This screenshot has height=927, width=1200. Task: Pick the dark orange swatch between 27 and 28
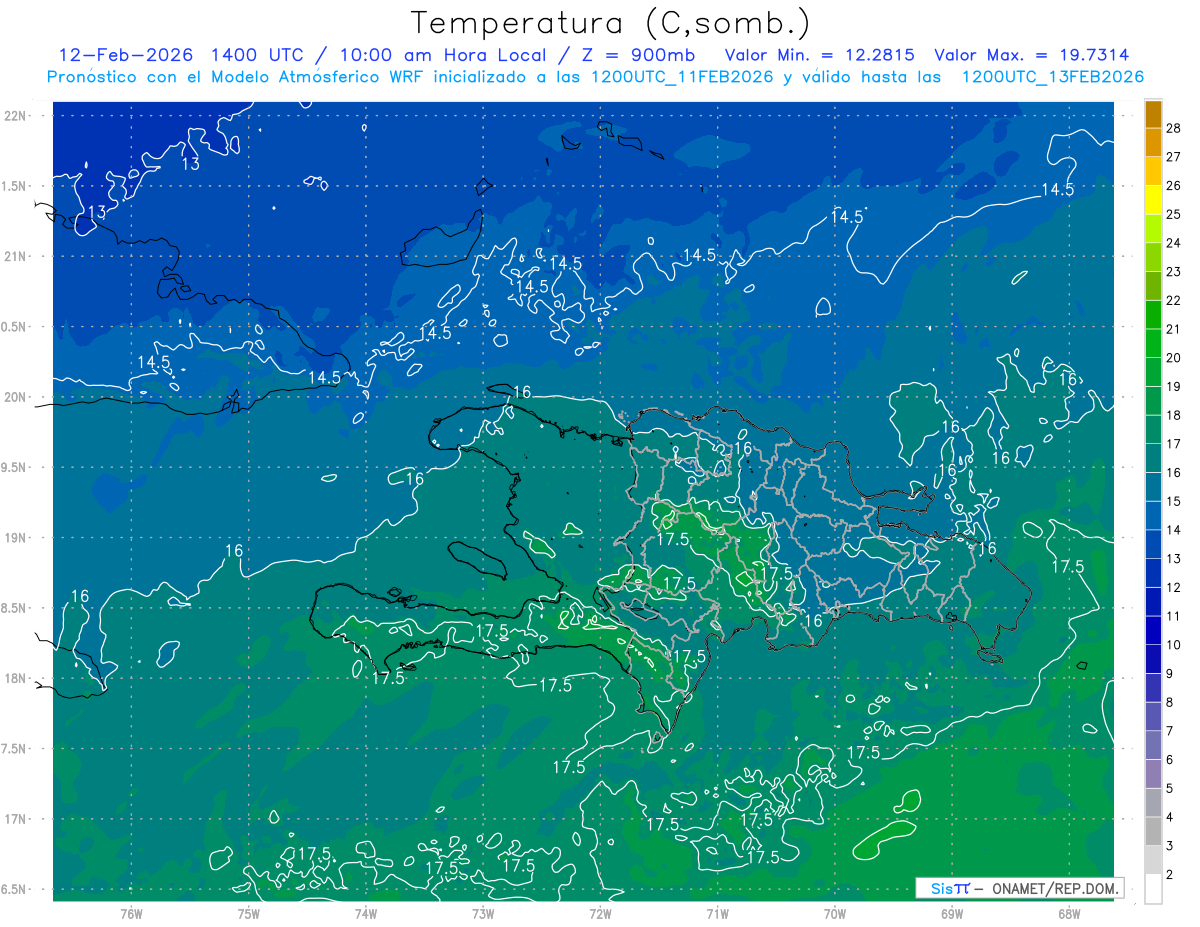(x=1153, y=143)
